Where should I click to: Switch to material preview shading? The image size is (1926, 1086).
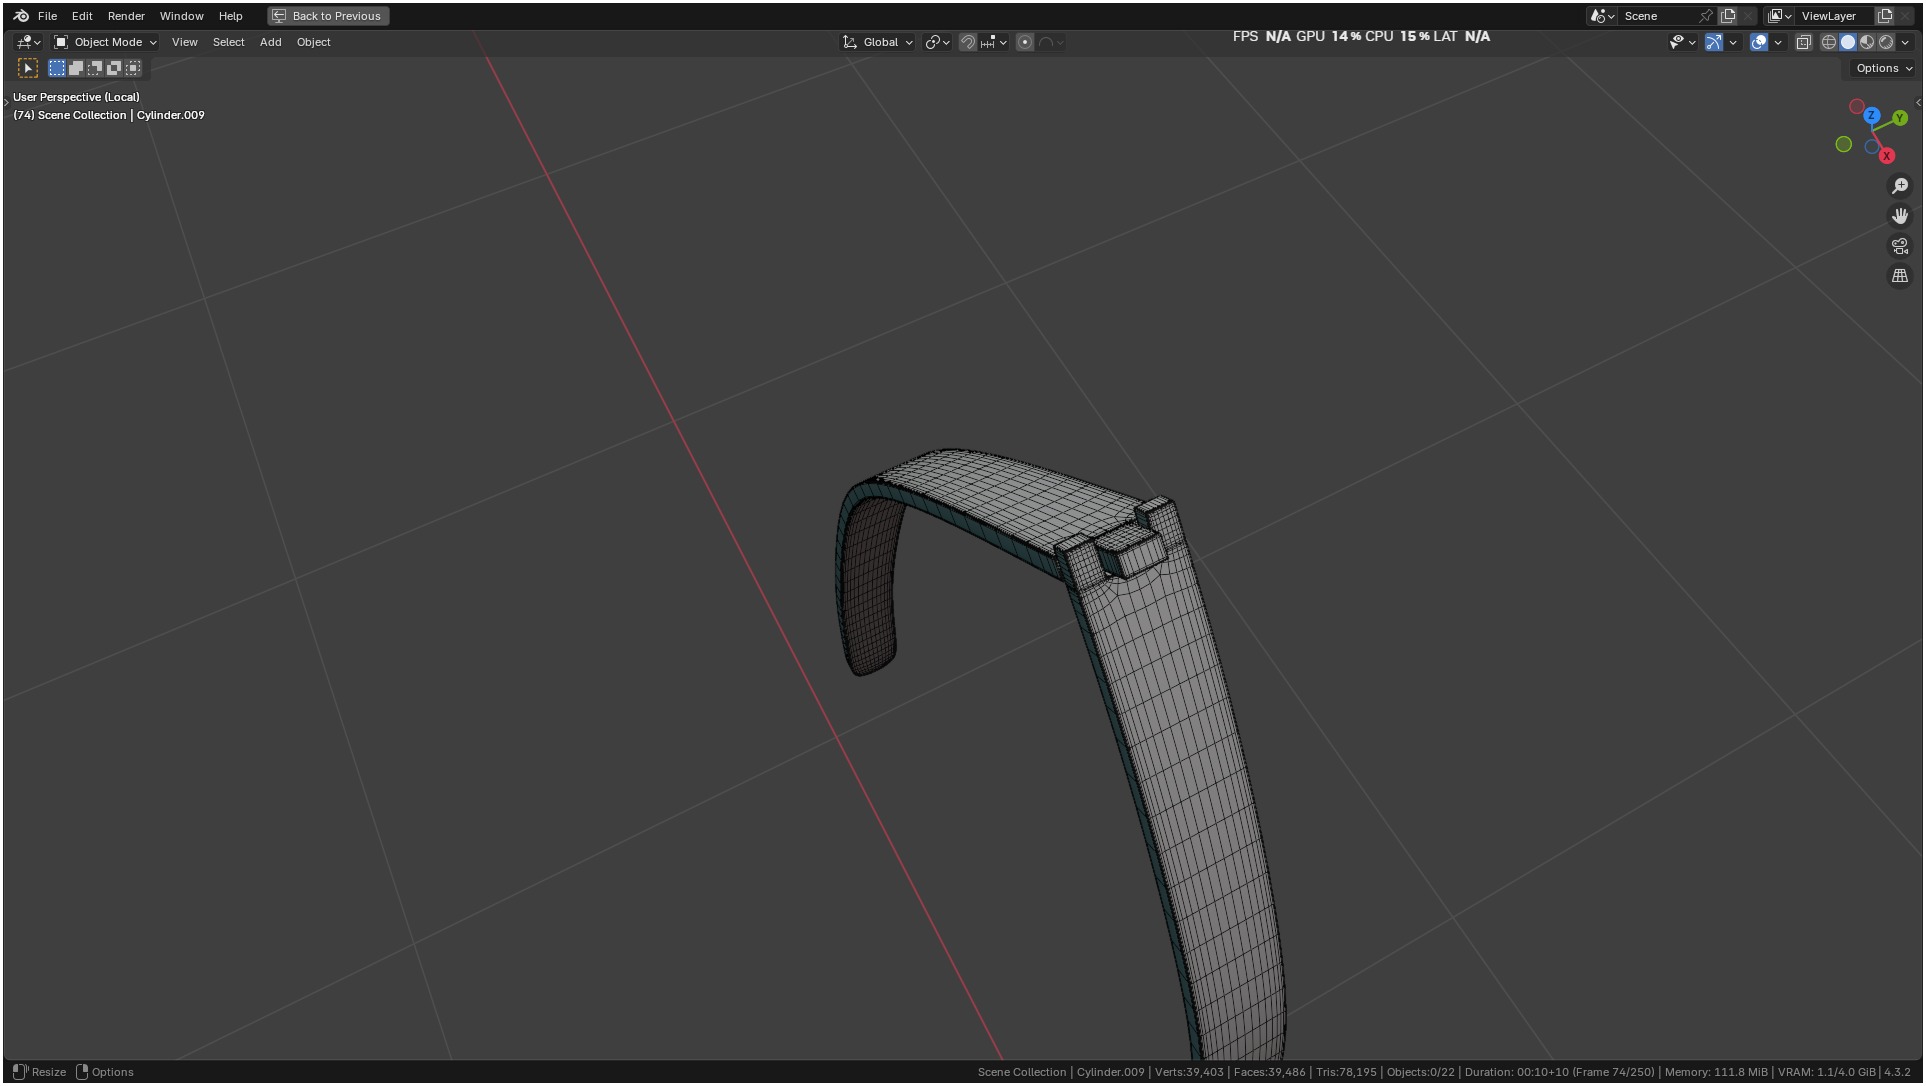pos(1867,42)
